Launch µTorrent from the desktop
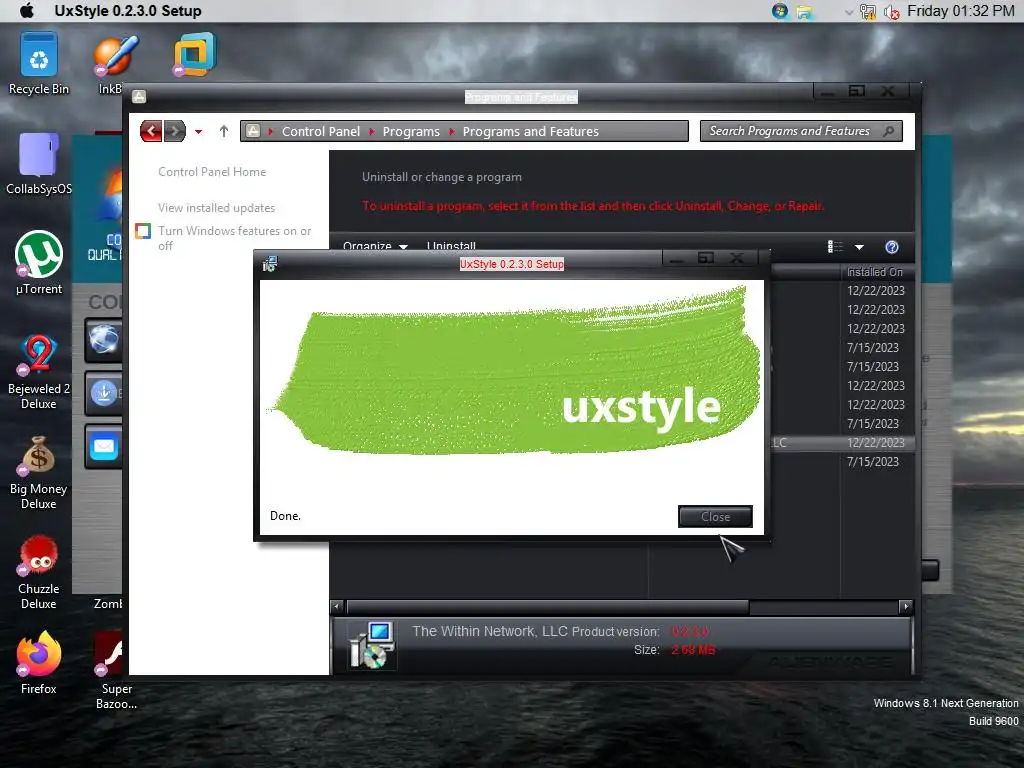Image resolution: width=1024 pixels, height=768 pixels. 39,263
